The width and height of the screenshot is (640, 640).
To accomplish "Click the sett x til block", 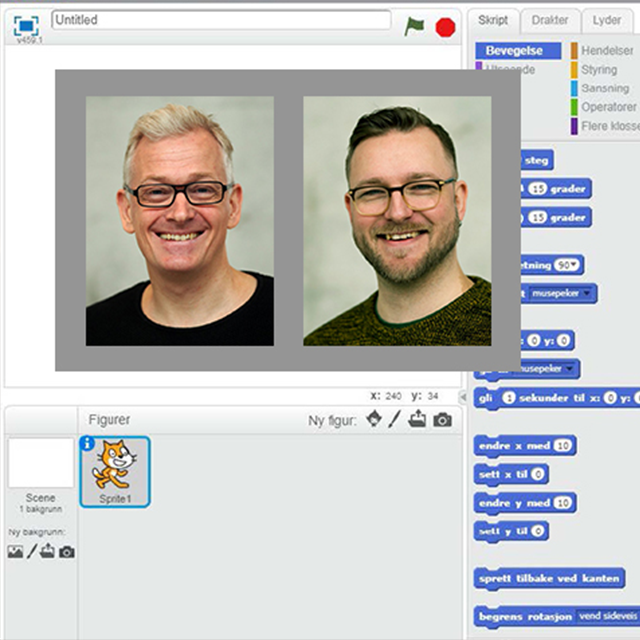I will click(x=511, y=474).
